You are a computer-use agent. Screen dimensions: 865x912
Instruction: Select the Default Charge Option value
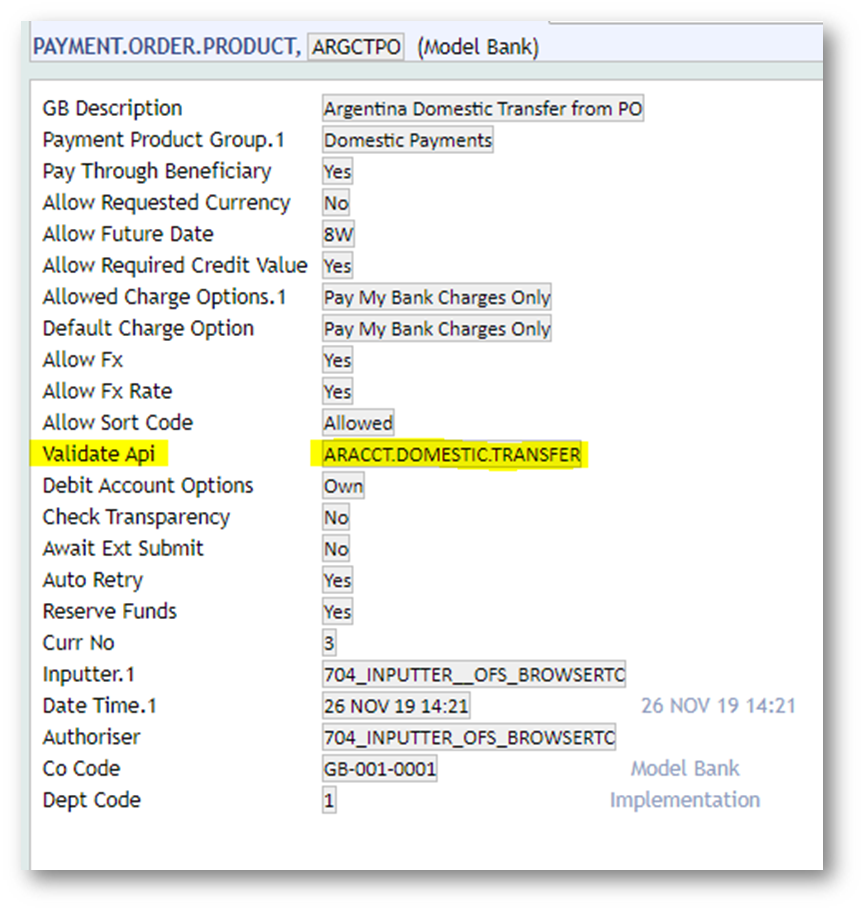coord(437,329)
